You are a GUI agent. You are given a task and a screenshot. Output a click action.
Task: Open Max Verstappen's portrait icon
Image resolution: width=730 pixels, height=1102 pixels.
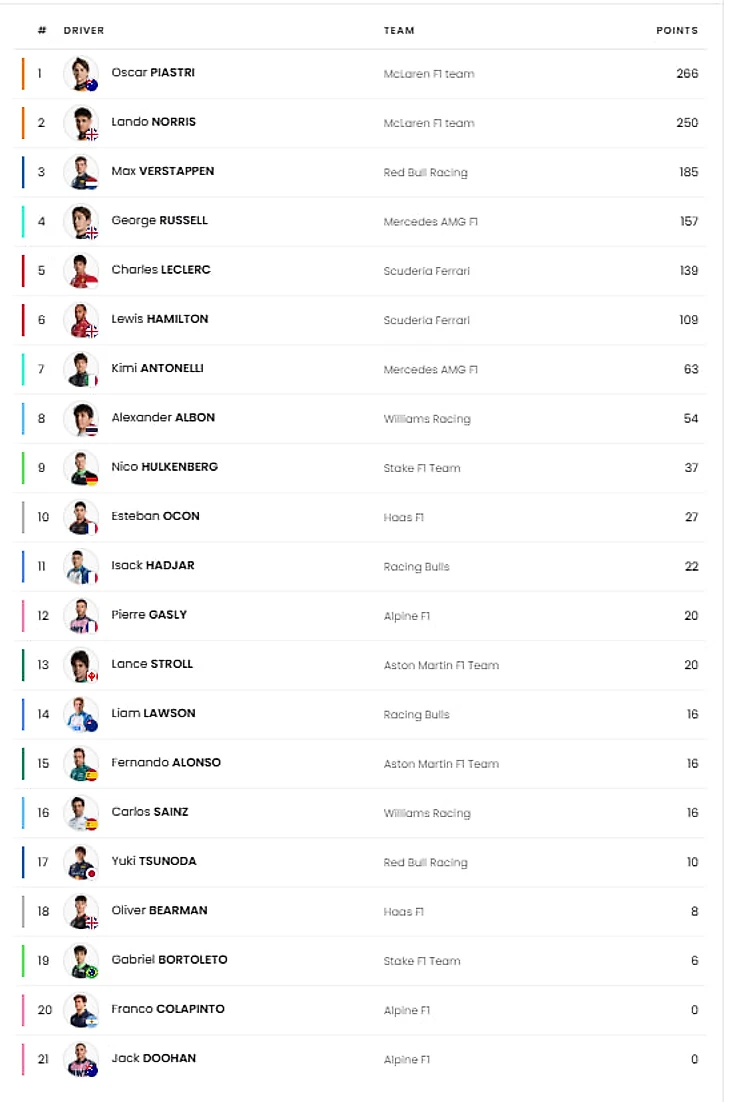click(81, 172)
